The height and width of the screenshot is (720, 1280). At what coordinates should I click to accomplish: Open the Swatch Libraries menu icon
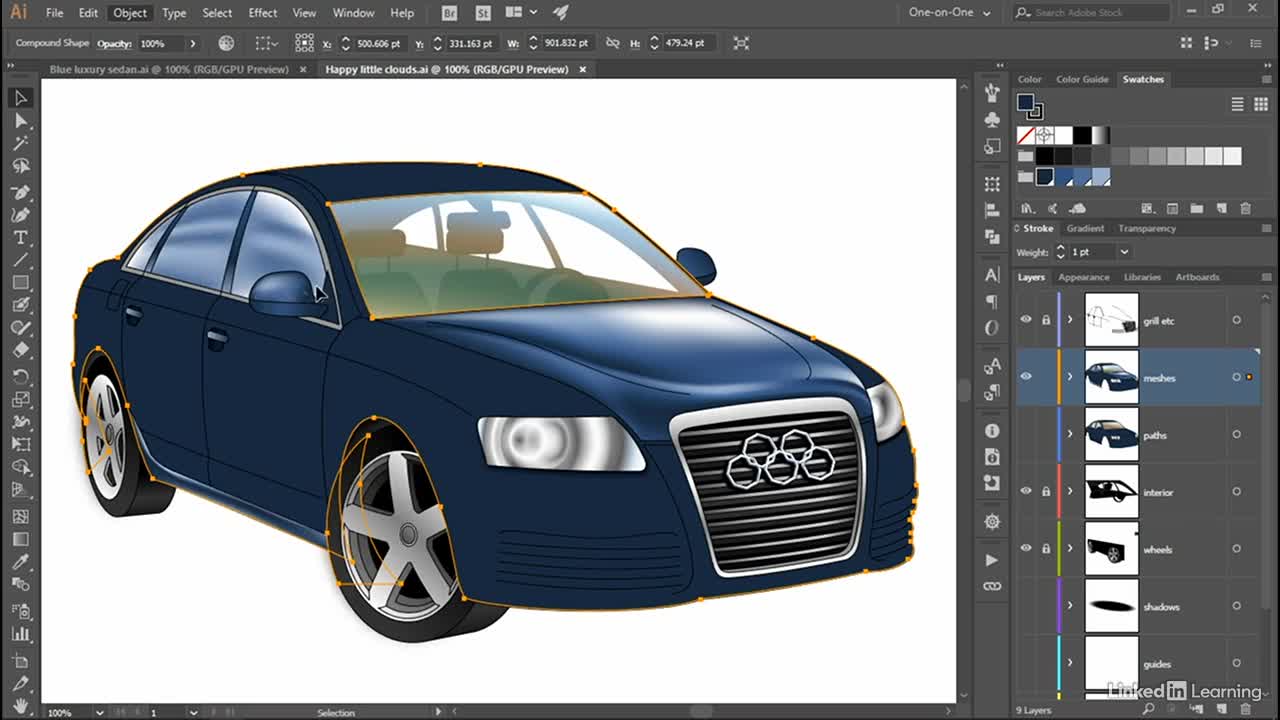click(x=1027, y=208)
